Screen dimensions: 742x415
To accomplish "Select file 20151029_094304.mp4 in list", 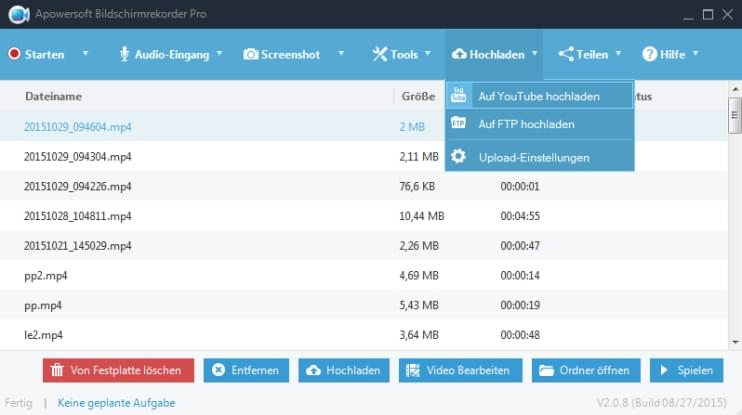I will coord(78,157).
